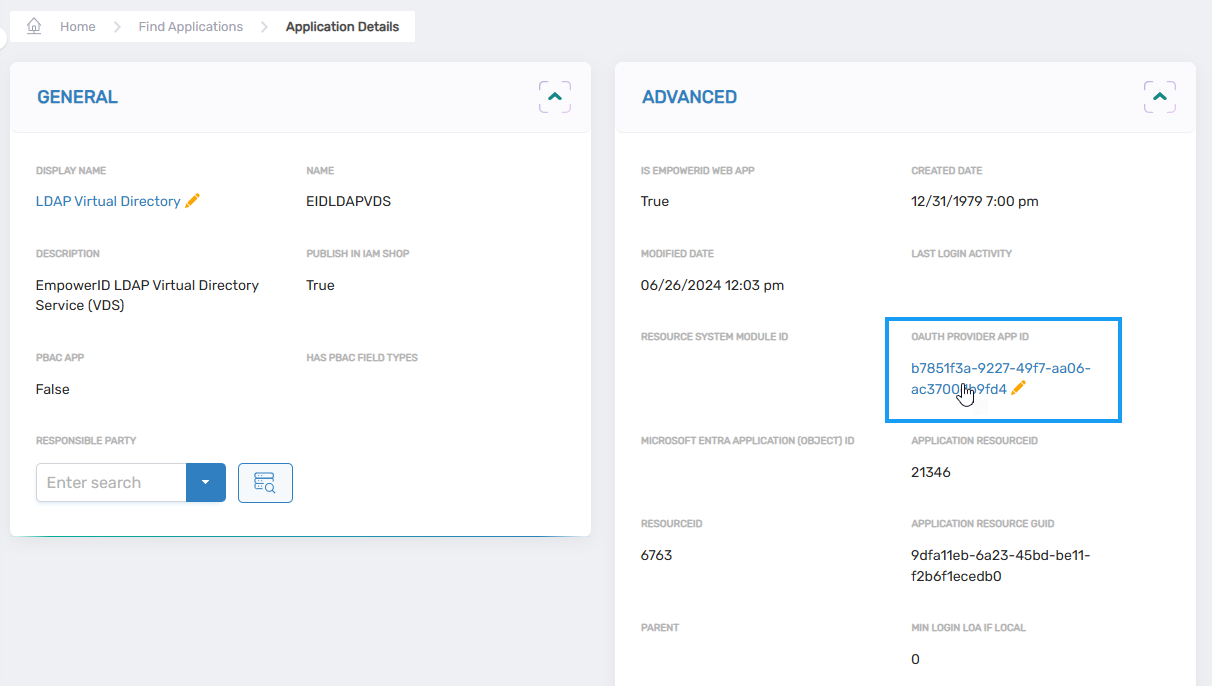Click the house icon in the breadcrumb
1212x686 pixels.
pyautogui.click(x=34, y=26)
